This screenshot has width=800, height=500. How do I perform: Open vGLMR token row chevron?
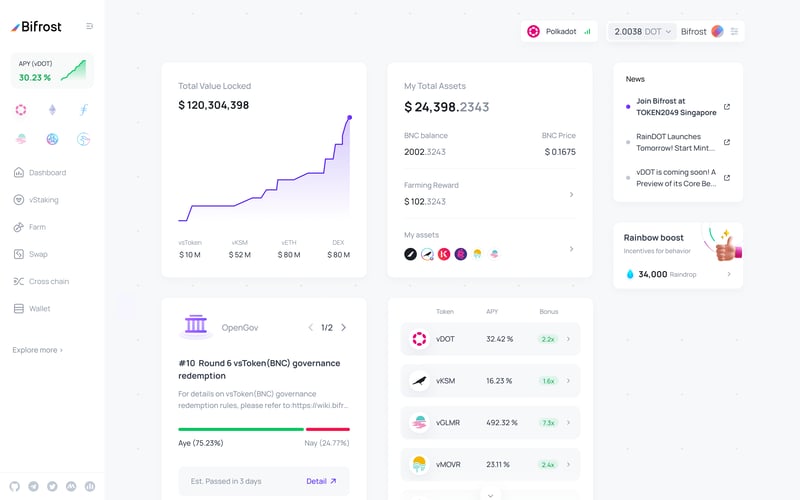(568, 422)
